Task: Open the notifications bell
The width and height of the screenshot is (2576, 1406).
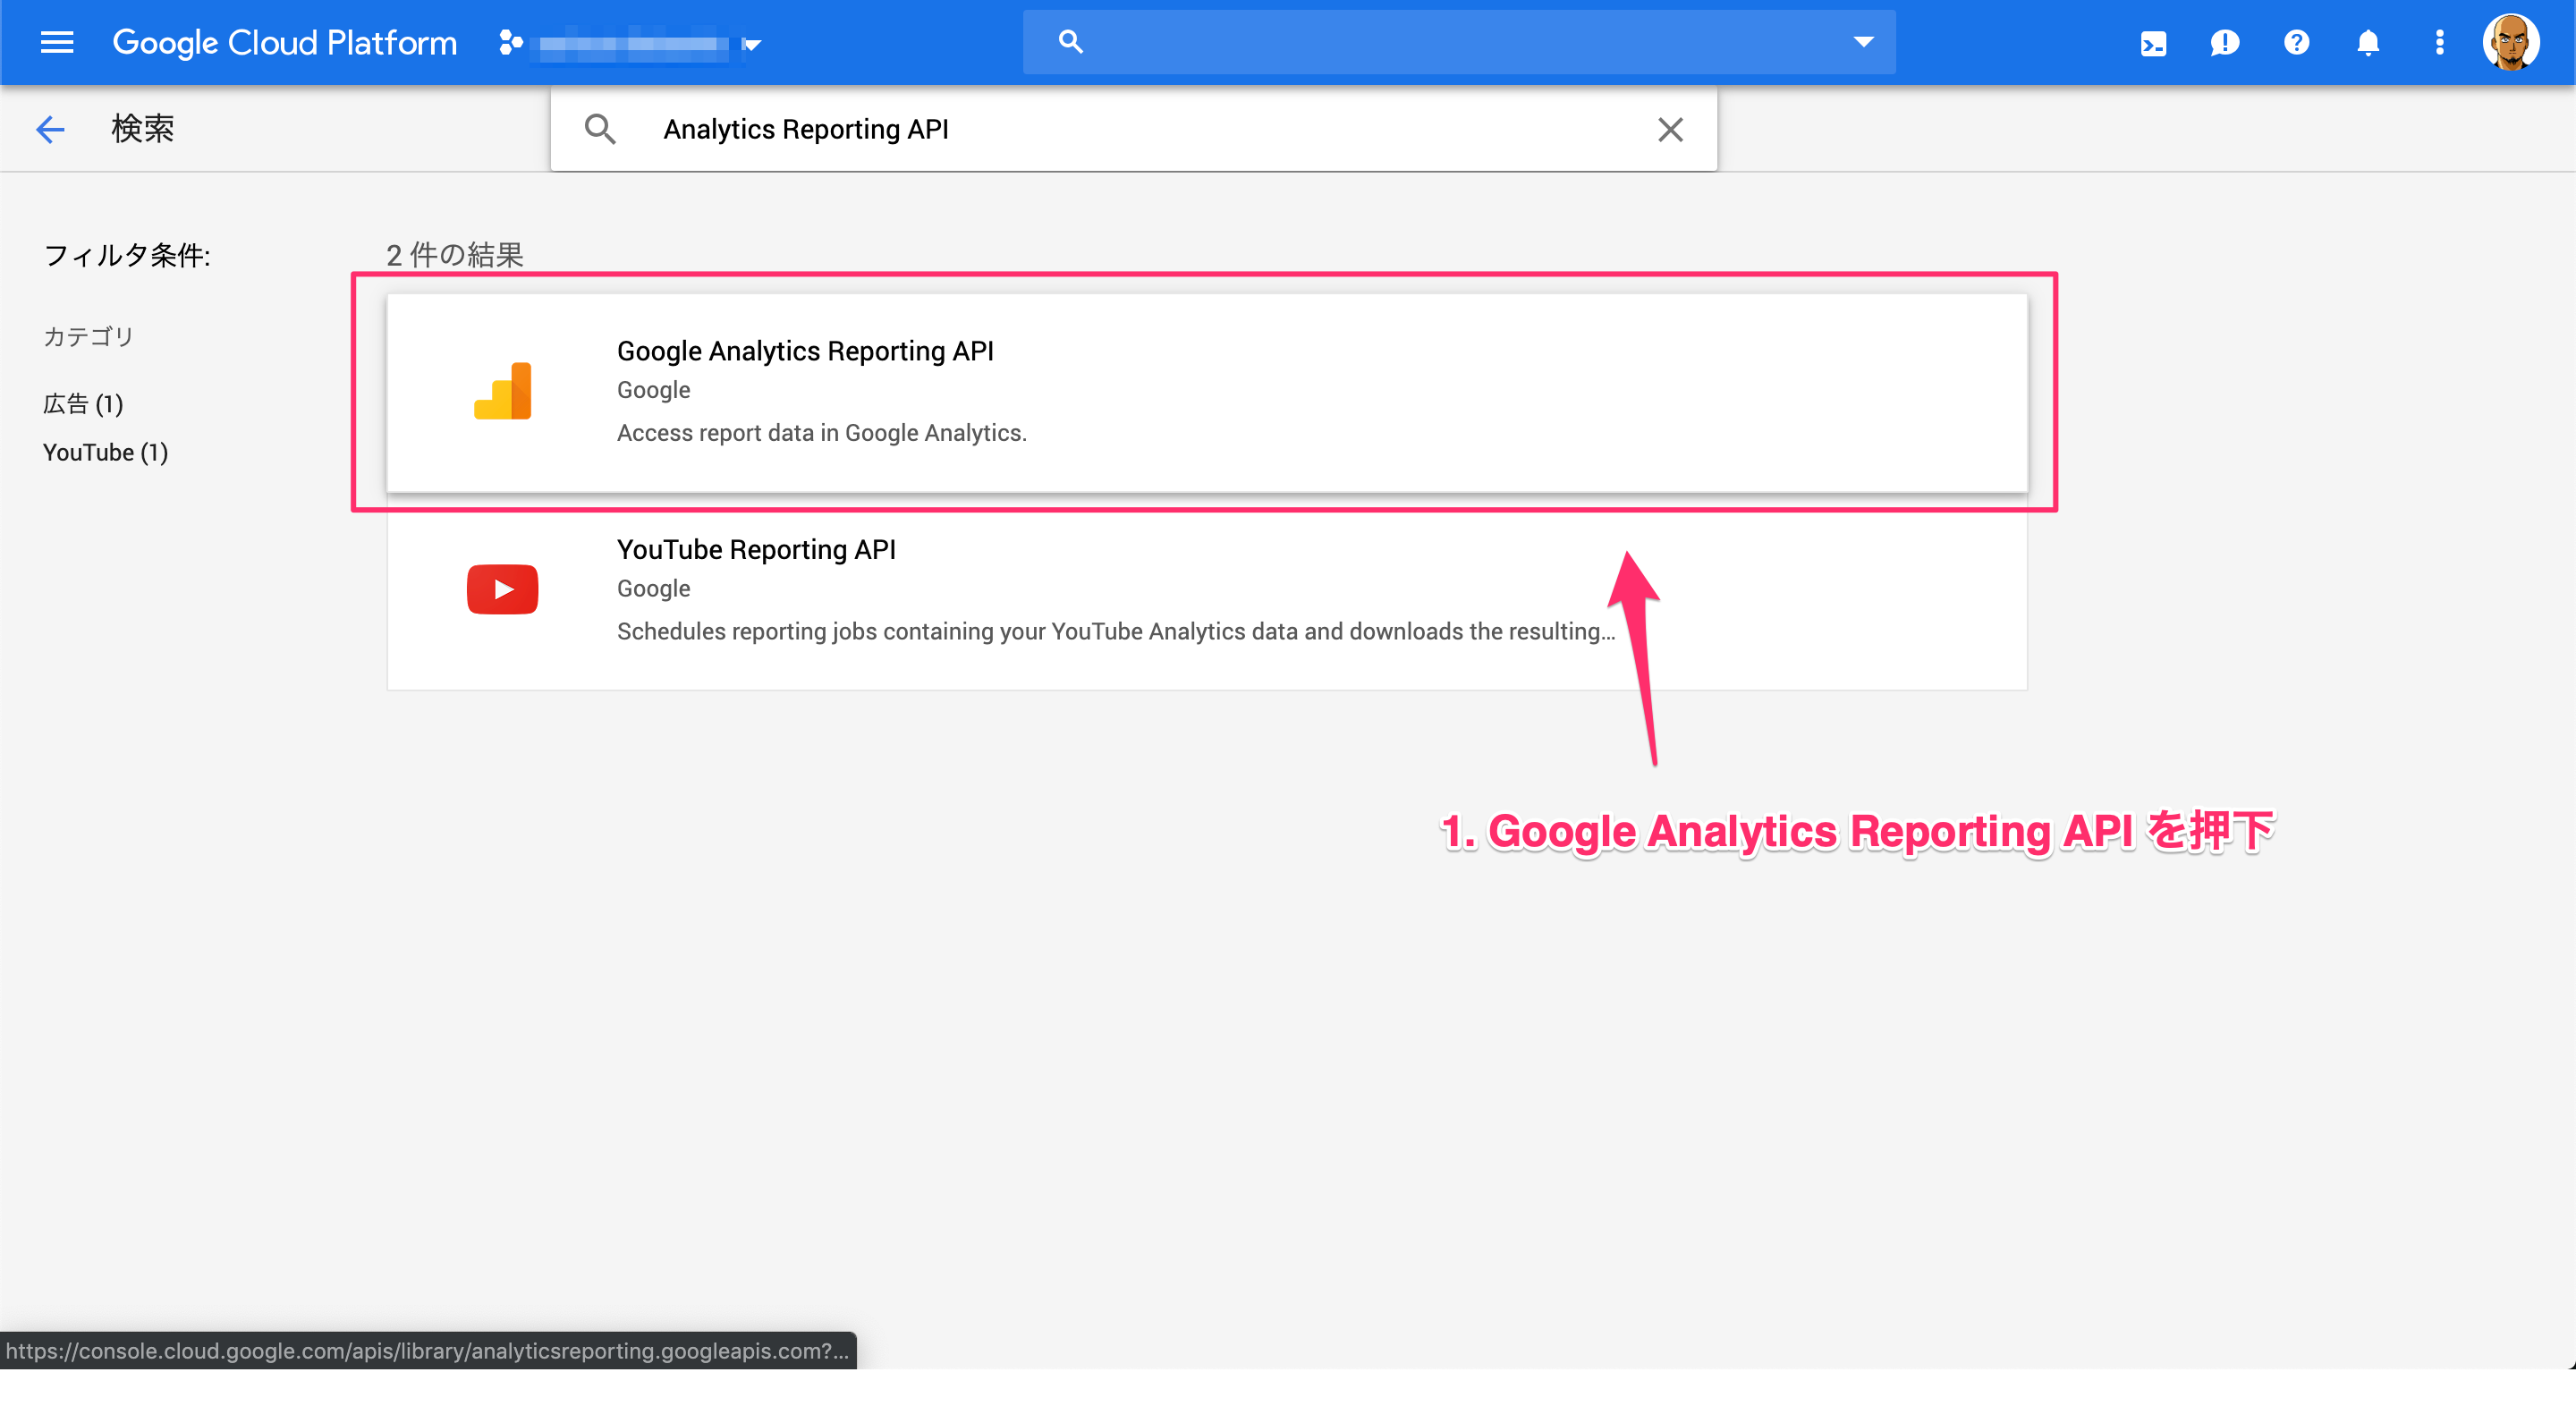Action: click(2367, 42)
